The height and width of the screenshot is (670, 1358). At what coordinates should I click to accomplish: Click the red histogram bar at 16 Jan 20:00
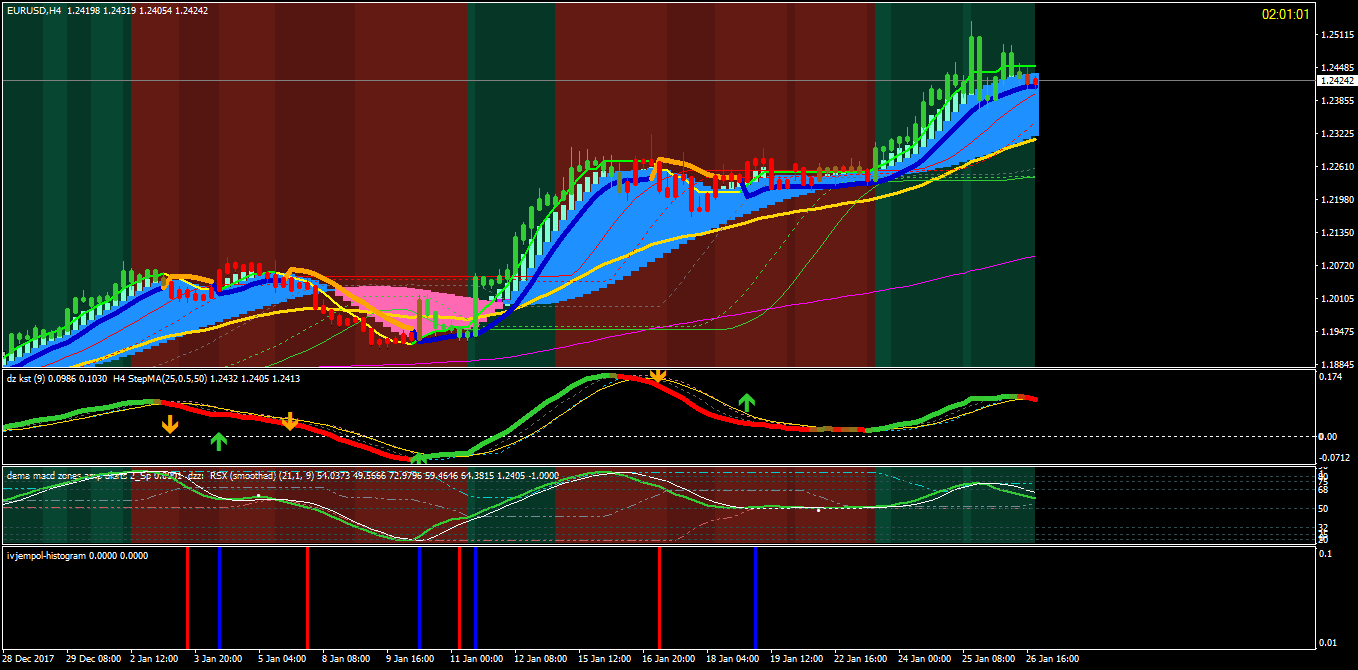[659, 598]
